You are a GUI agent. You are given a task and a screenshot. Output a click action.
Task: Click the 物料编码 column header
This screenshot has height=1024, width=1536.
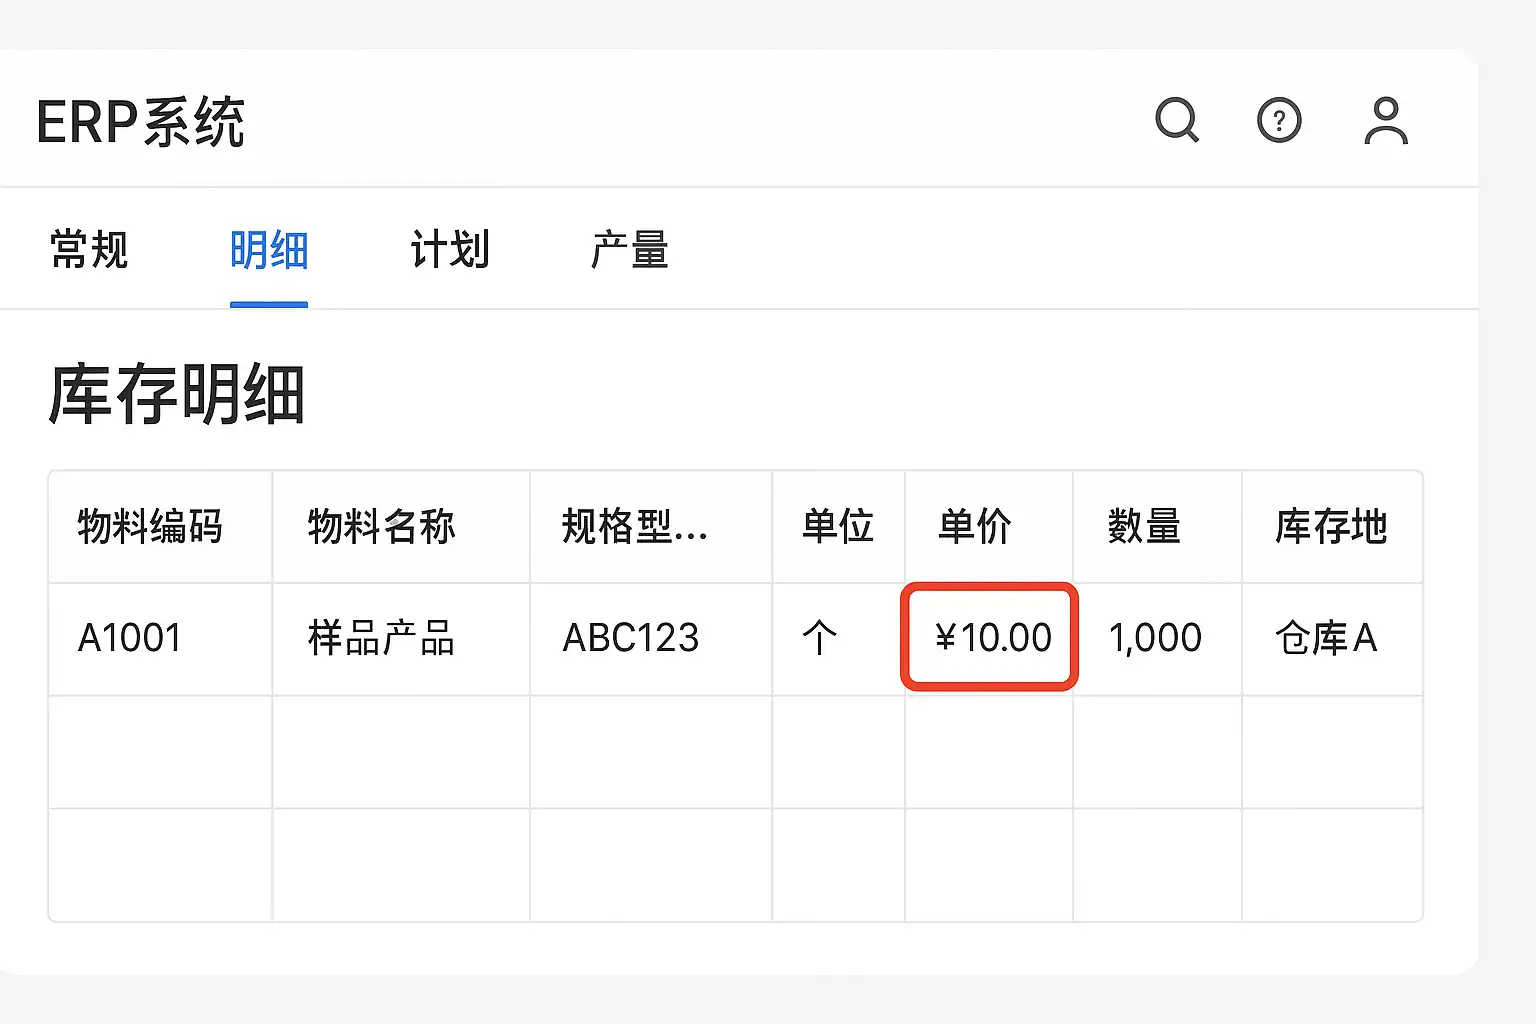pos(150,526)
